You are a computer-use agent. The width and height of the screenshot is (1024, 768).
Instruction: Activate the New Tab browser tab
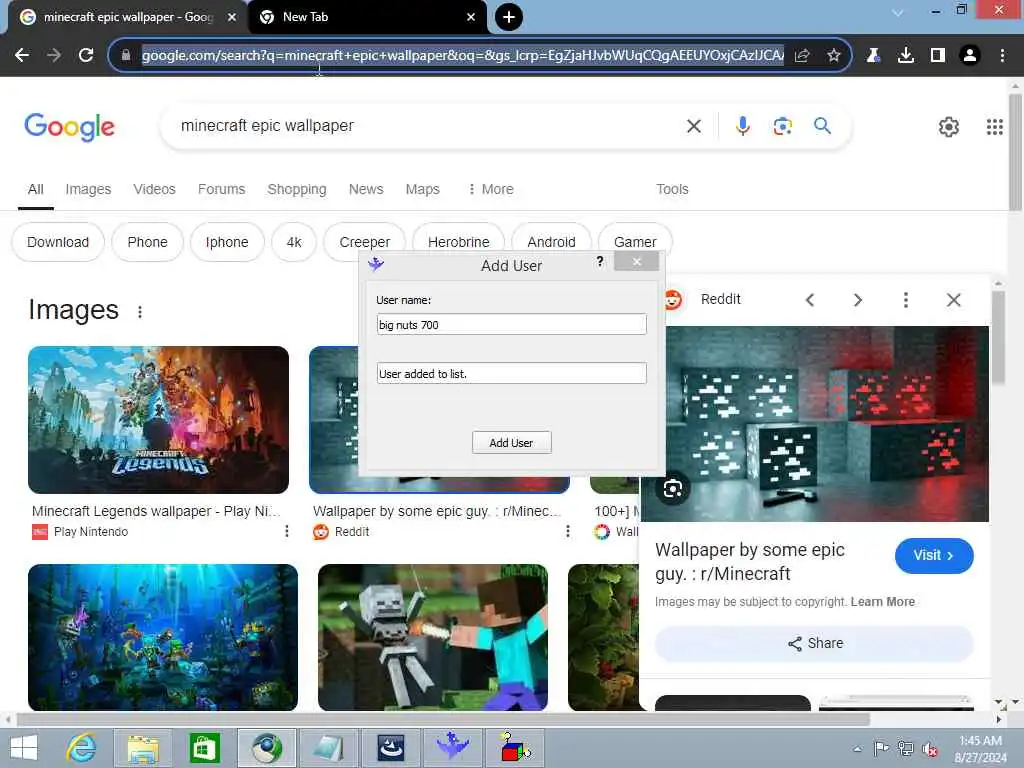(367, 17)
